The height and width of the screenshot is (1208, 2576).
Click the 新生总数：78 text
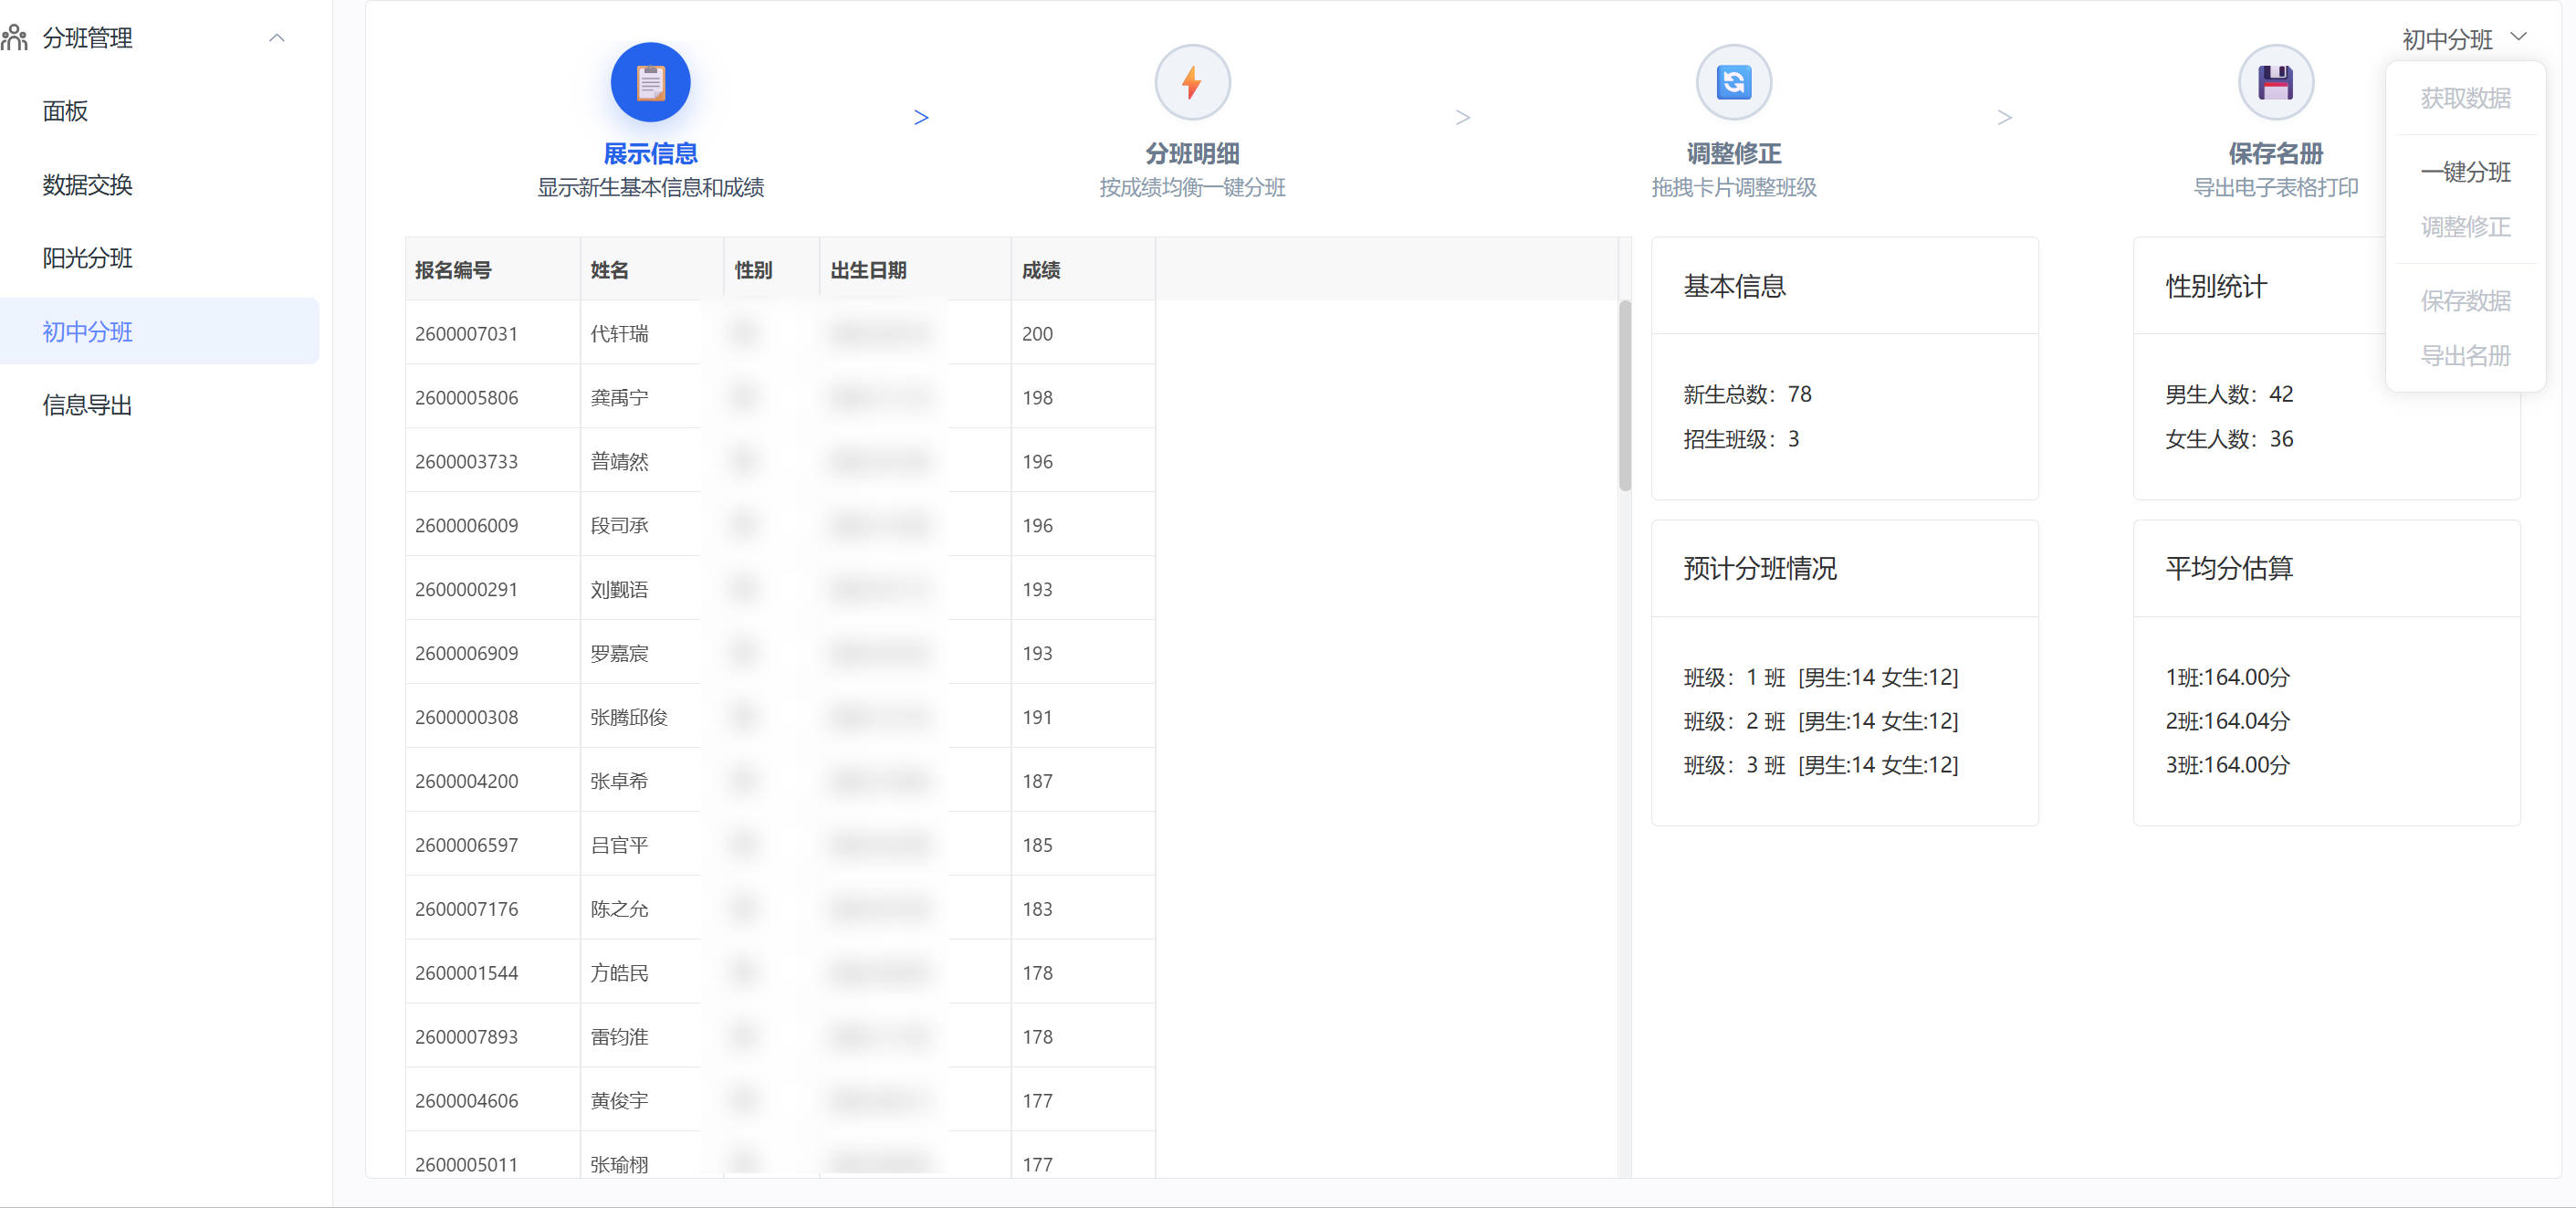pos(1746,395)
